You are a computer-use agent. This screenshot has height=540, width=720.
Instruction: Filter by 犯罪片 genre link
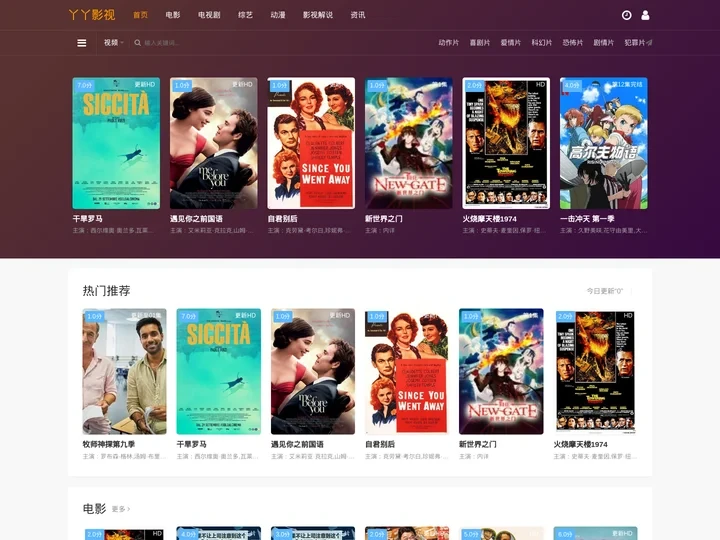click(635, 43)
